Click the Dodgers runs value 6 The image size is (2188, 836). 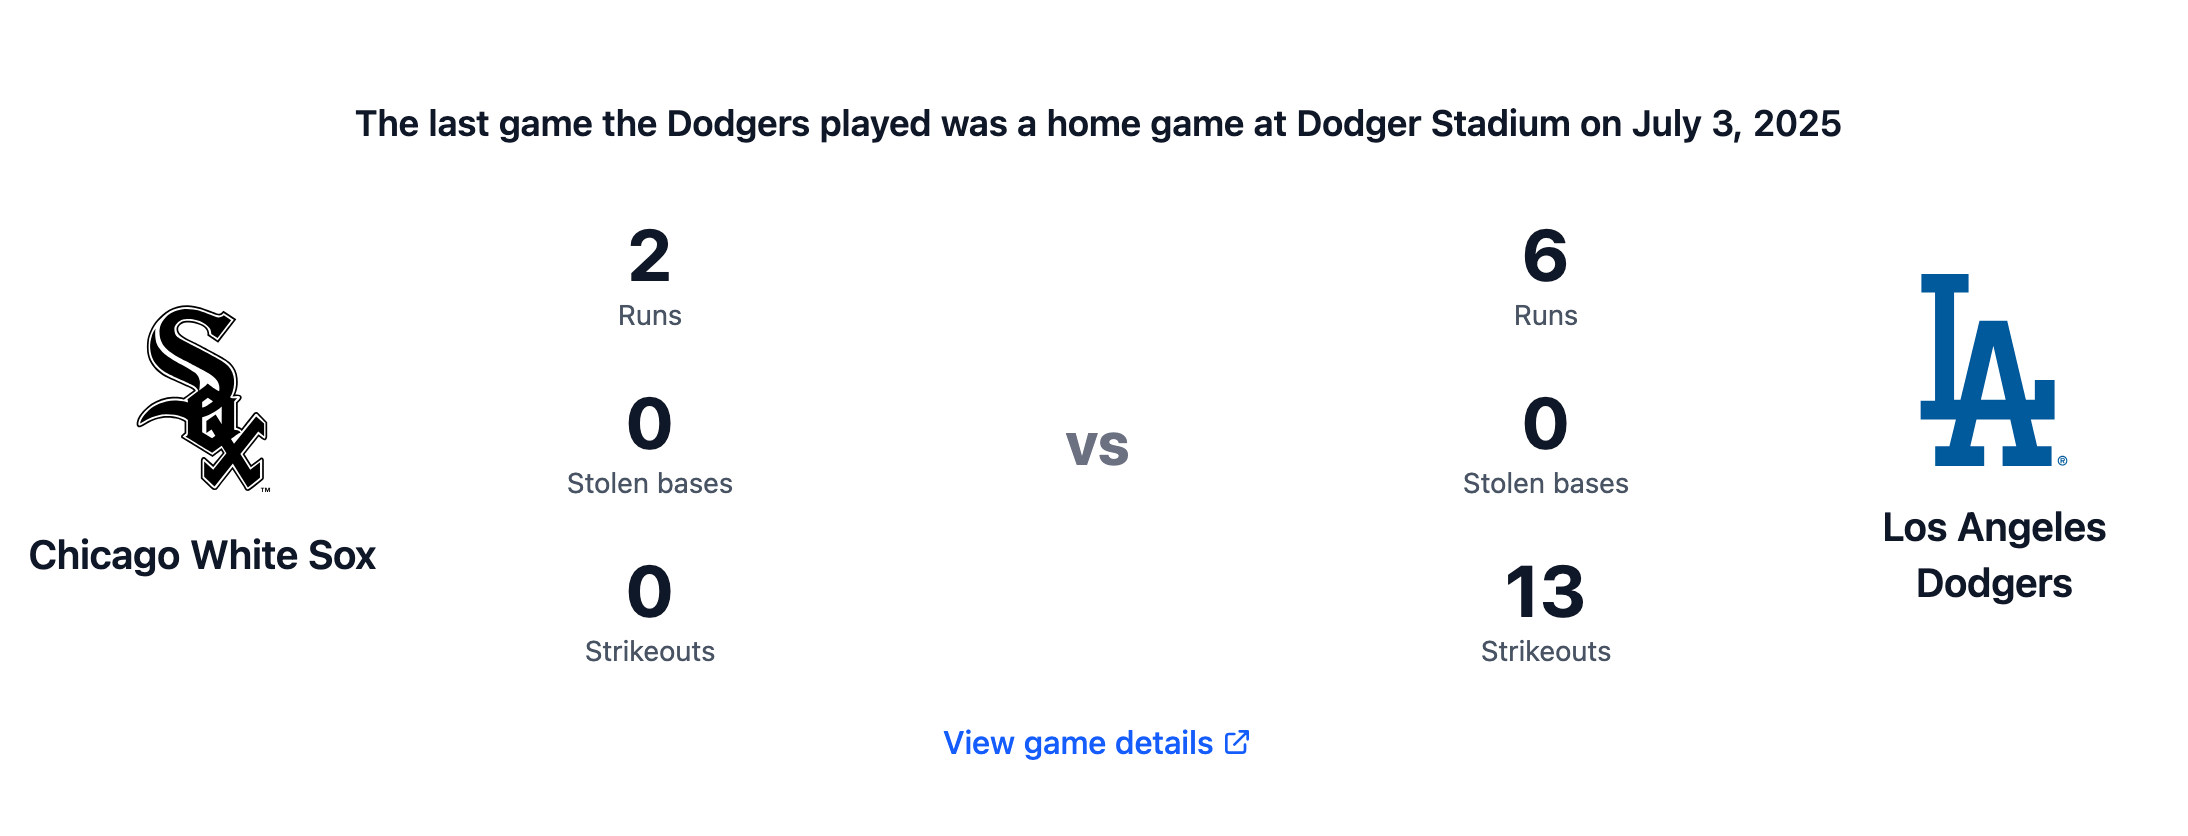click(x=1545, y=256)
